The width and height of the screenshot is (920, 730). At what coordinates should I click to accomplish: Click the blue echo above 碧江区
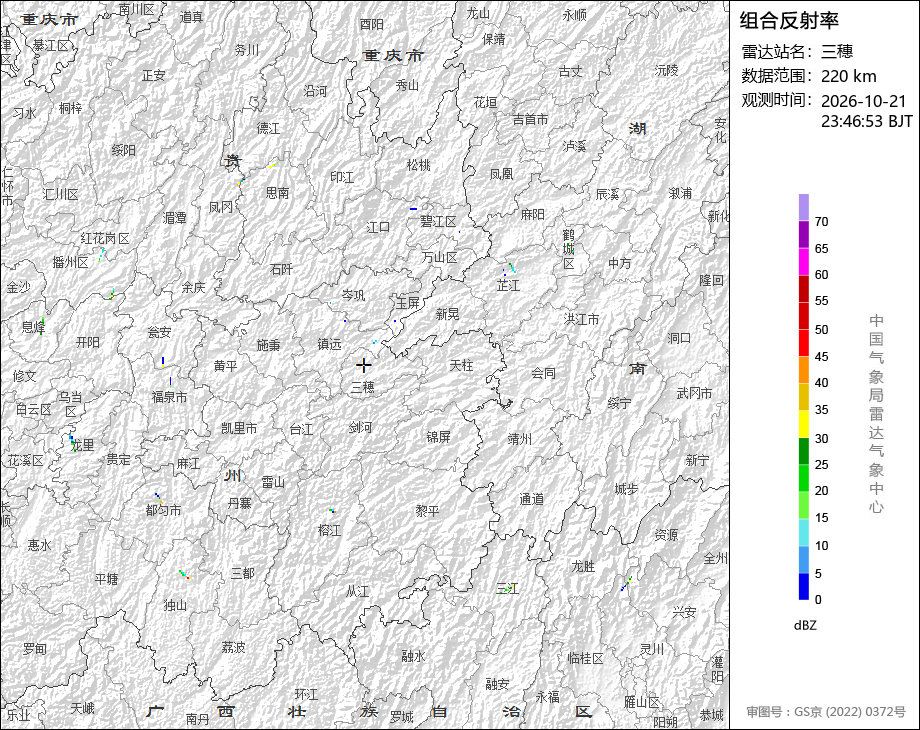pyautogui.click(x=414, y=208)
